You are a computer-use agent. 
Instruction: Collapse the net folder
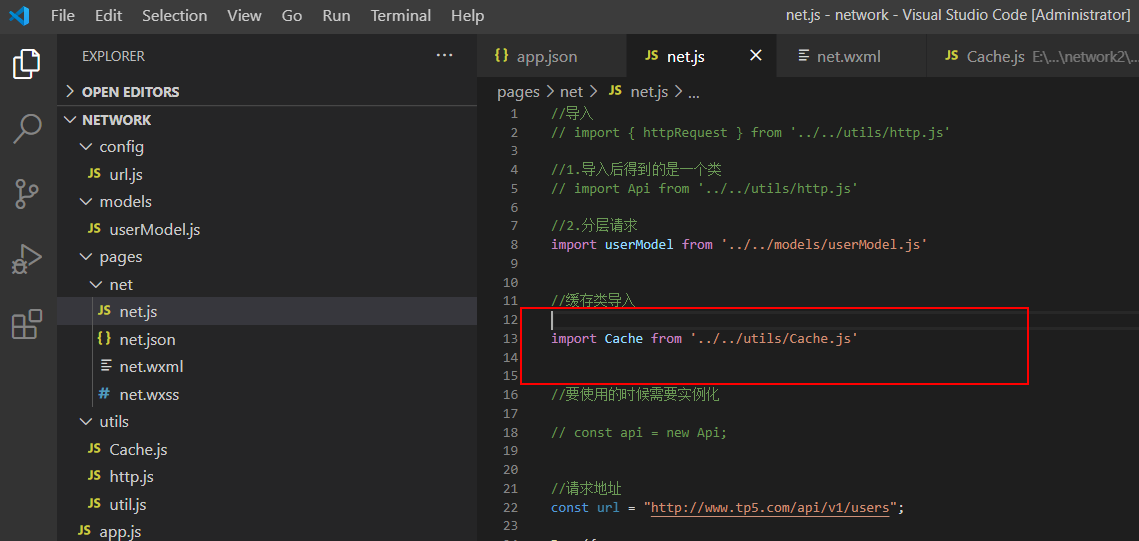pyautogui.click(x=267, y=285)
